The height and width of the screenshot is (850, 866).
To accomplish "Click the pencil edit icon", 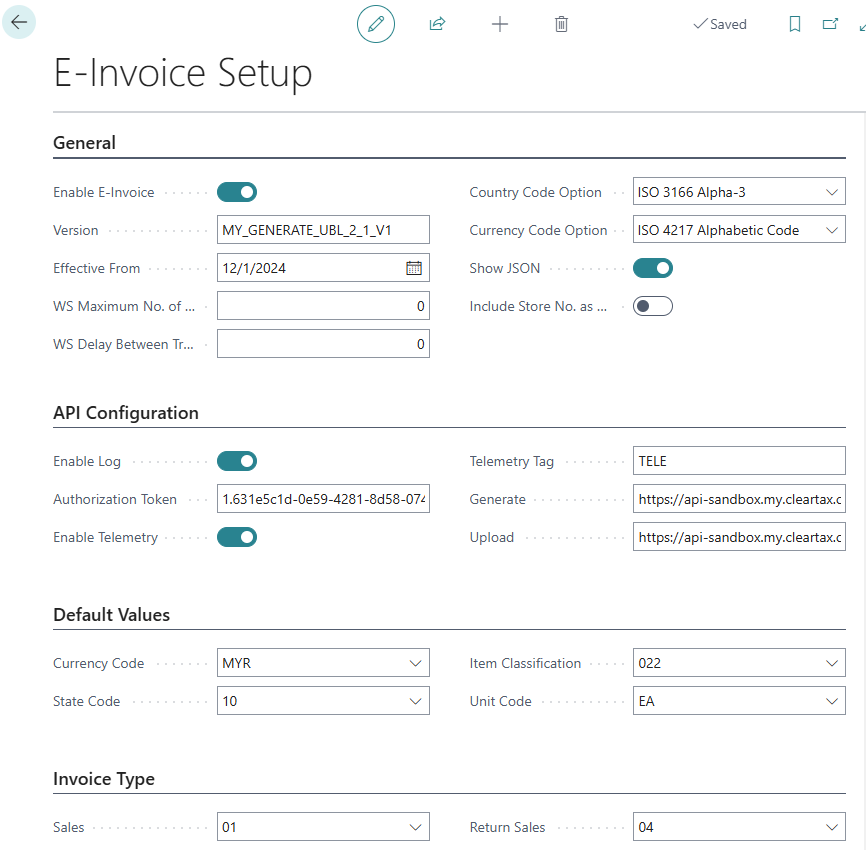I will (376, 24).
